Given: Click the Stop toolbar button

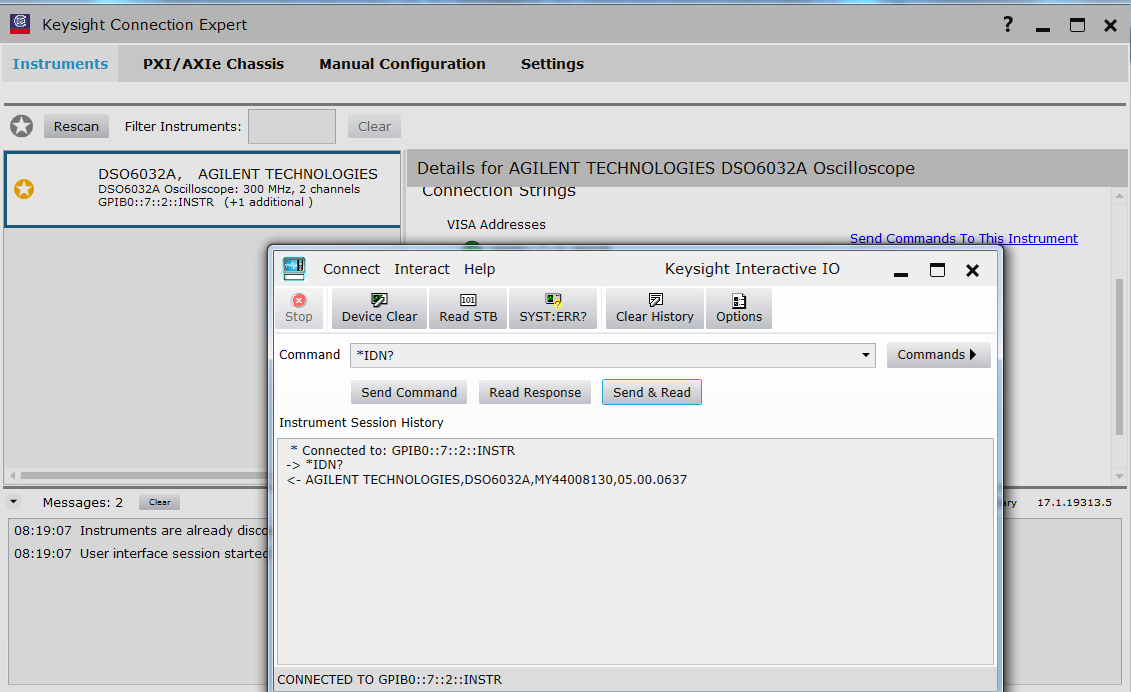Looking at the screenshot, I should coord(299,308).
